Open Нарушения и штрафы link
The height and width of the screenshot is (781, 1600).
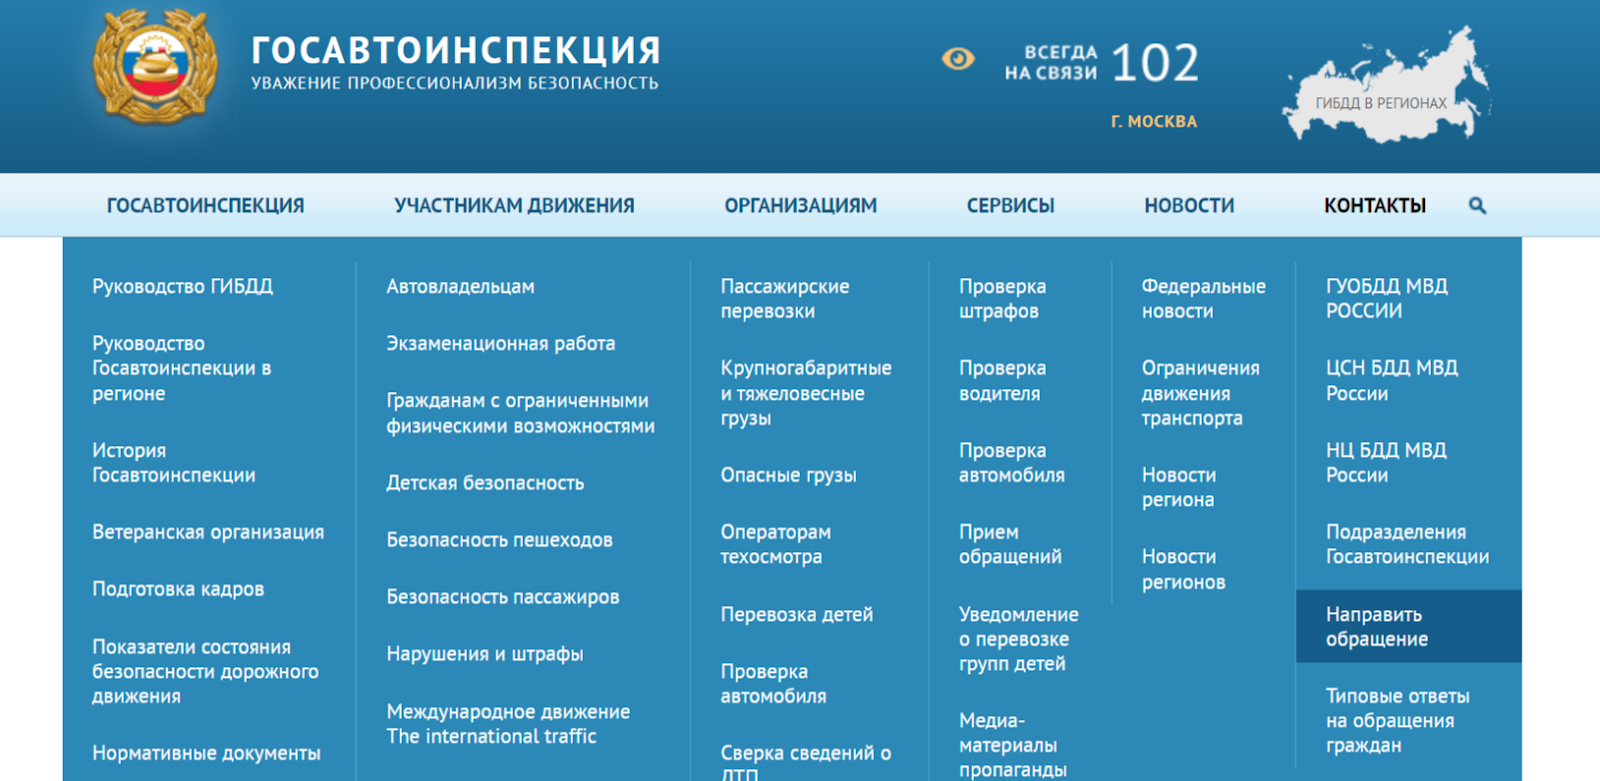(485, 654)
